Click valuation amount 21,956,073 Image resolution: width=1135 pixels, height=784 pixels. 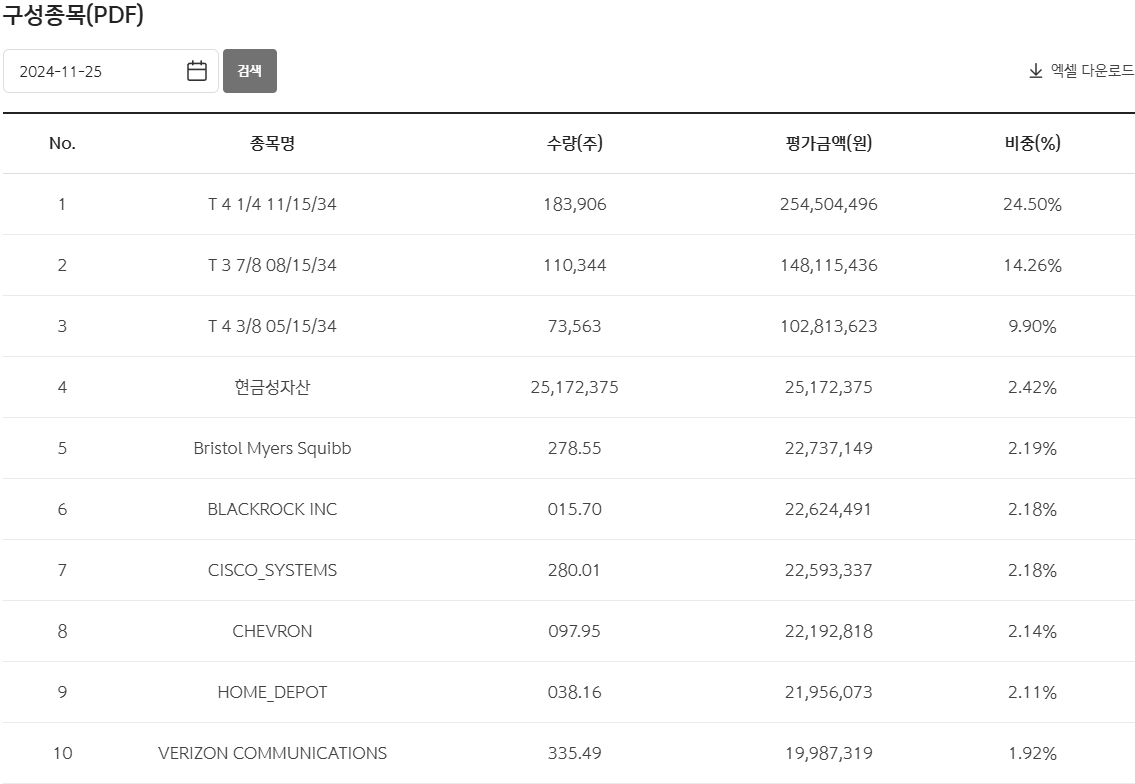tap(829, 692)
